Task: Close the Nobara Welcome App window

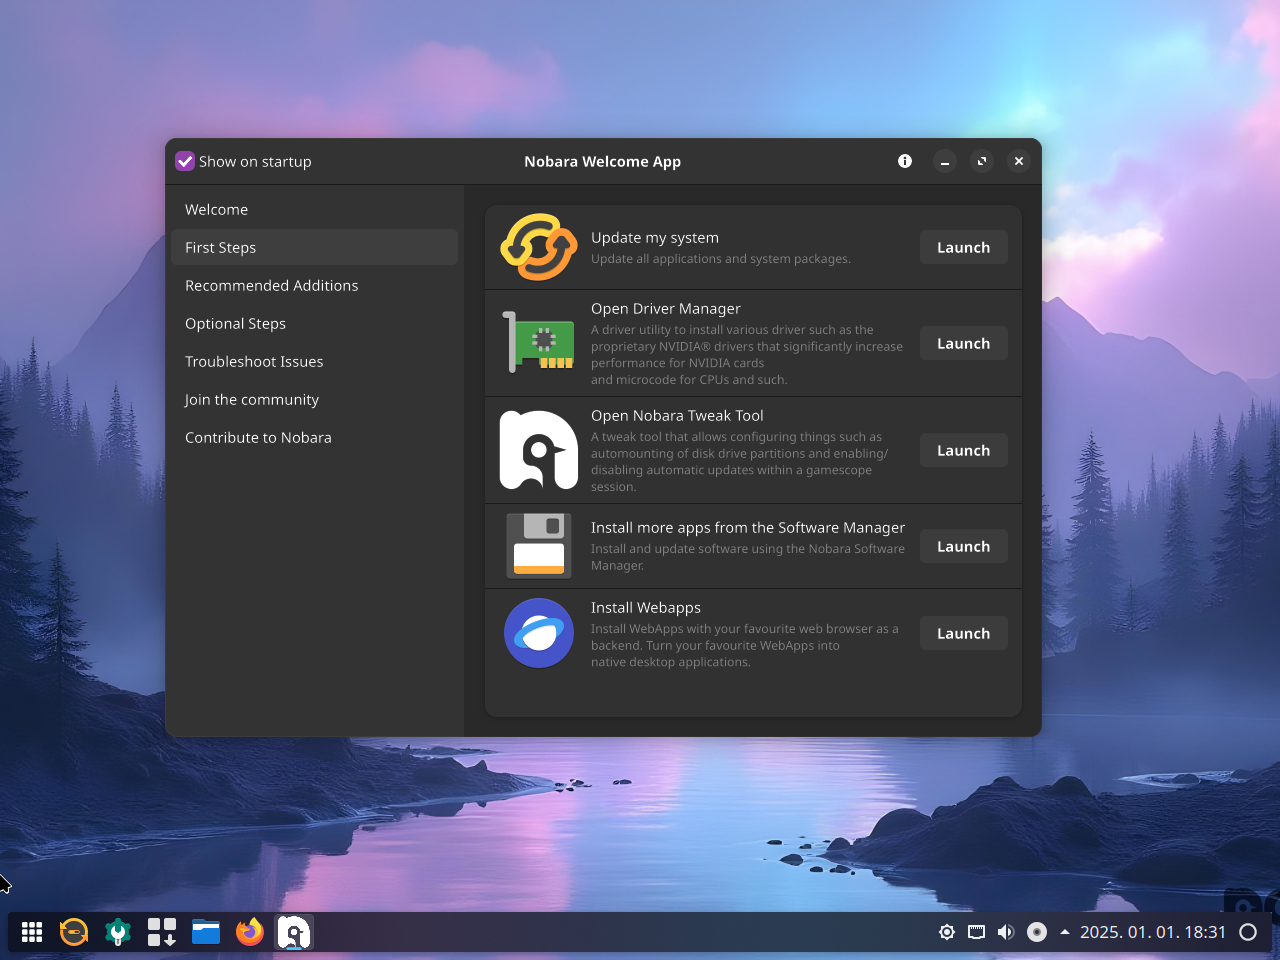Action: [x=1019, y=161]
